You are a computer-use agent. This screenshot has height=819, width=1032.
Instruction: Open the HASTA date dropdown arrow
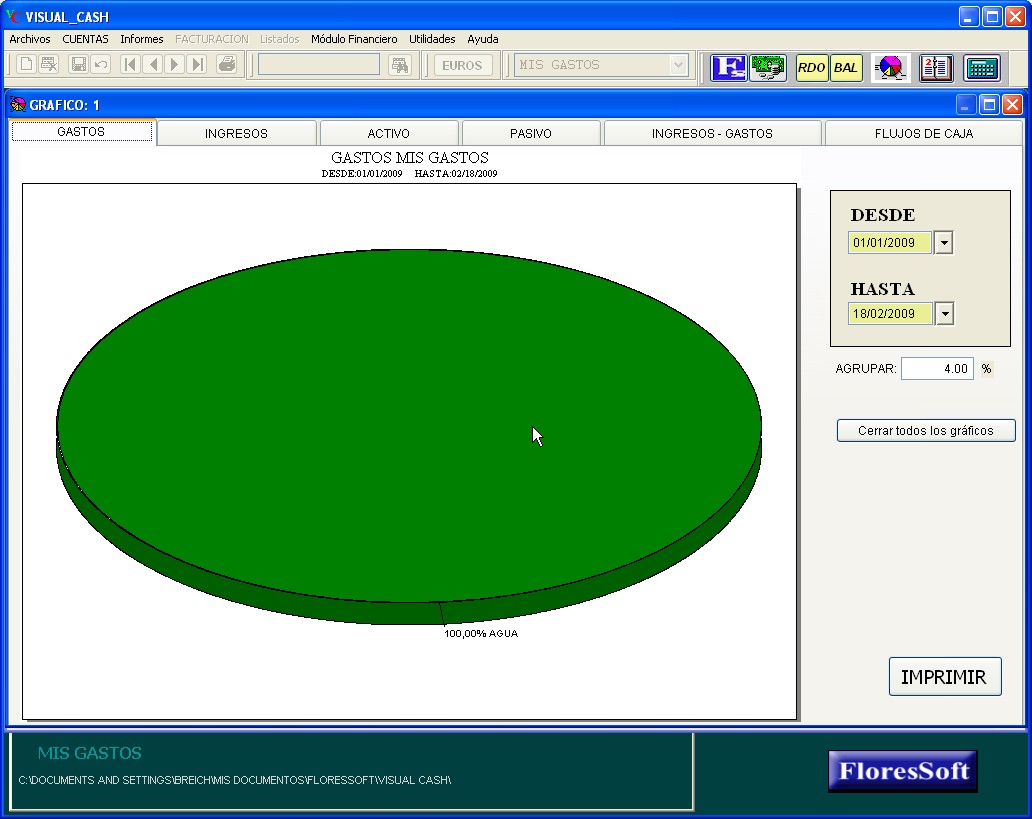[944, 313]
